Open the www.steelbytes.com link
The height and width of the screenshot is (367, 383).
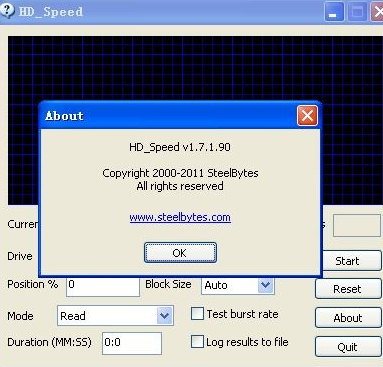tap(180, 217)
